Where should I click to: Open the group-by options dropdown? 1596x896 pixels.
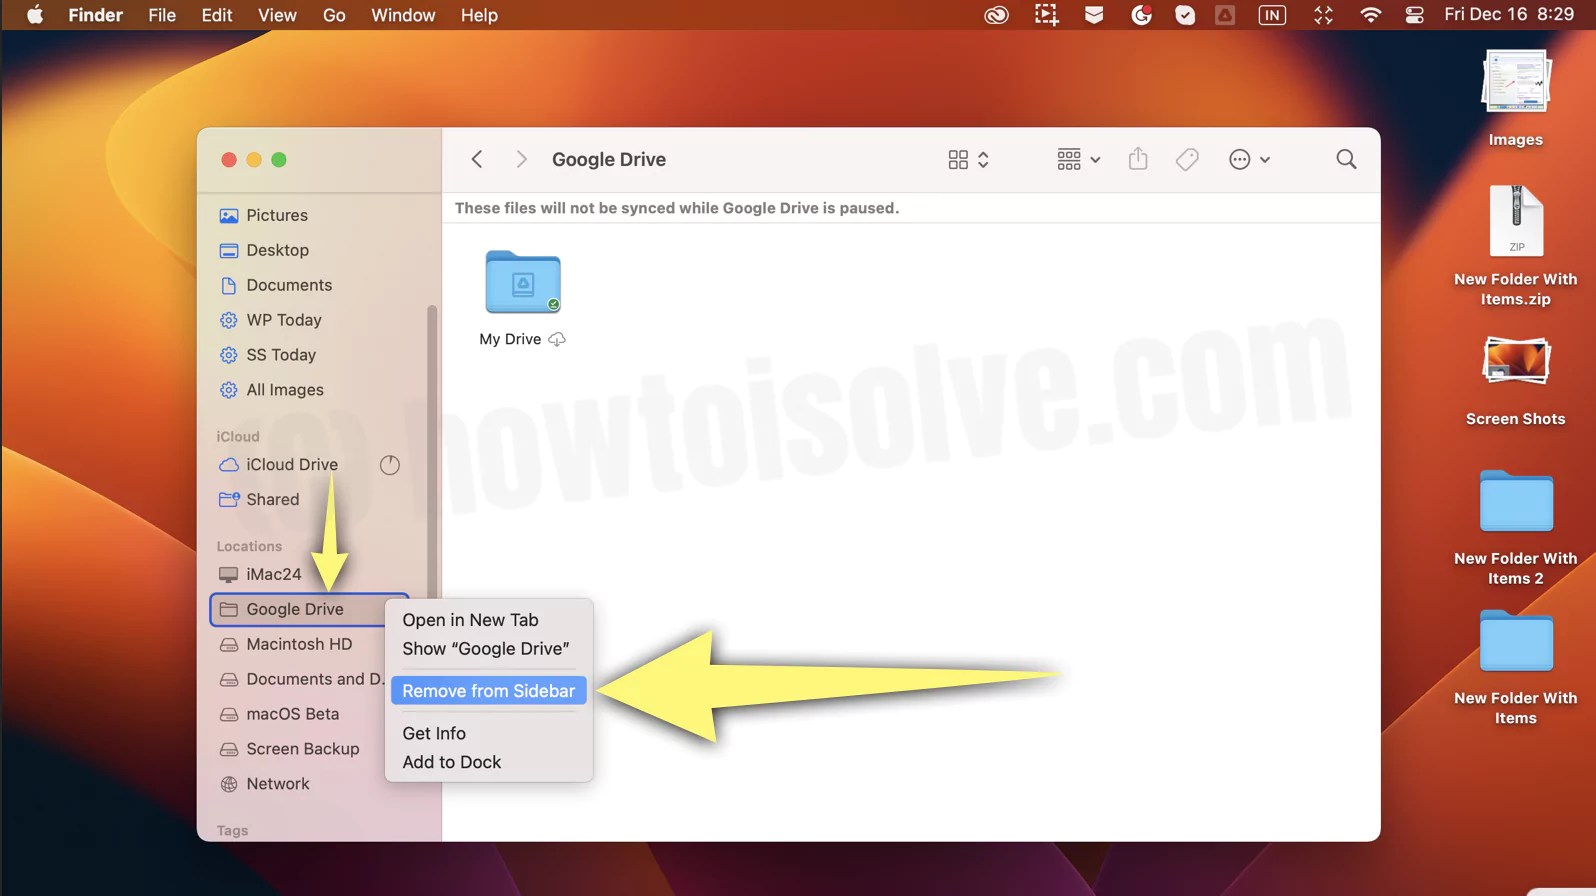[1078, 160]
